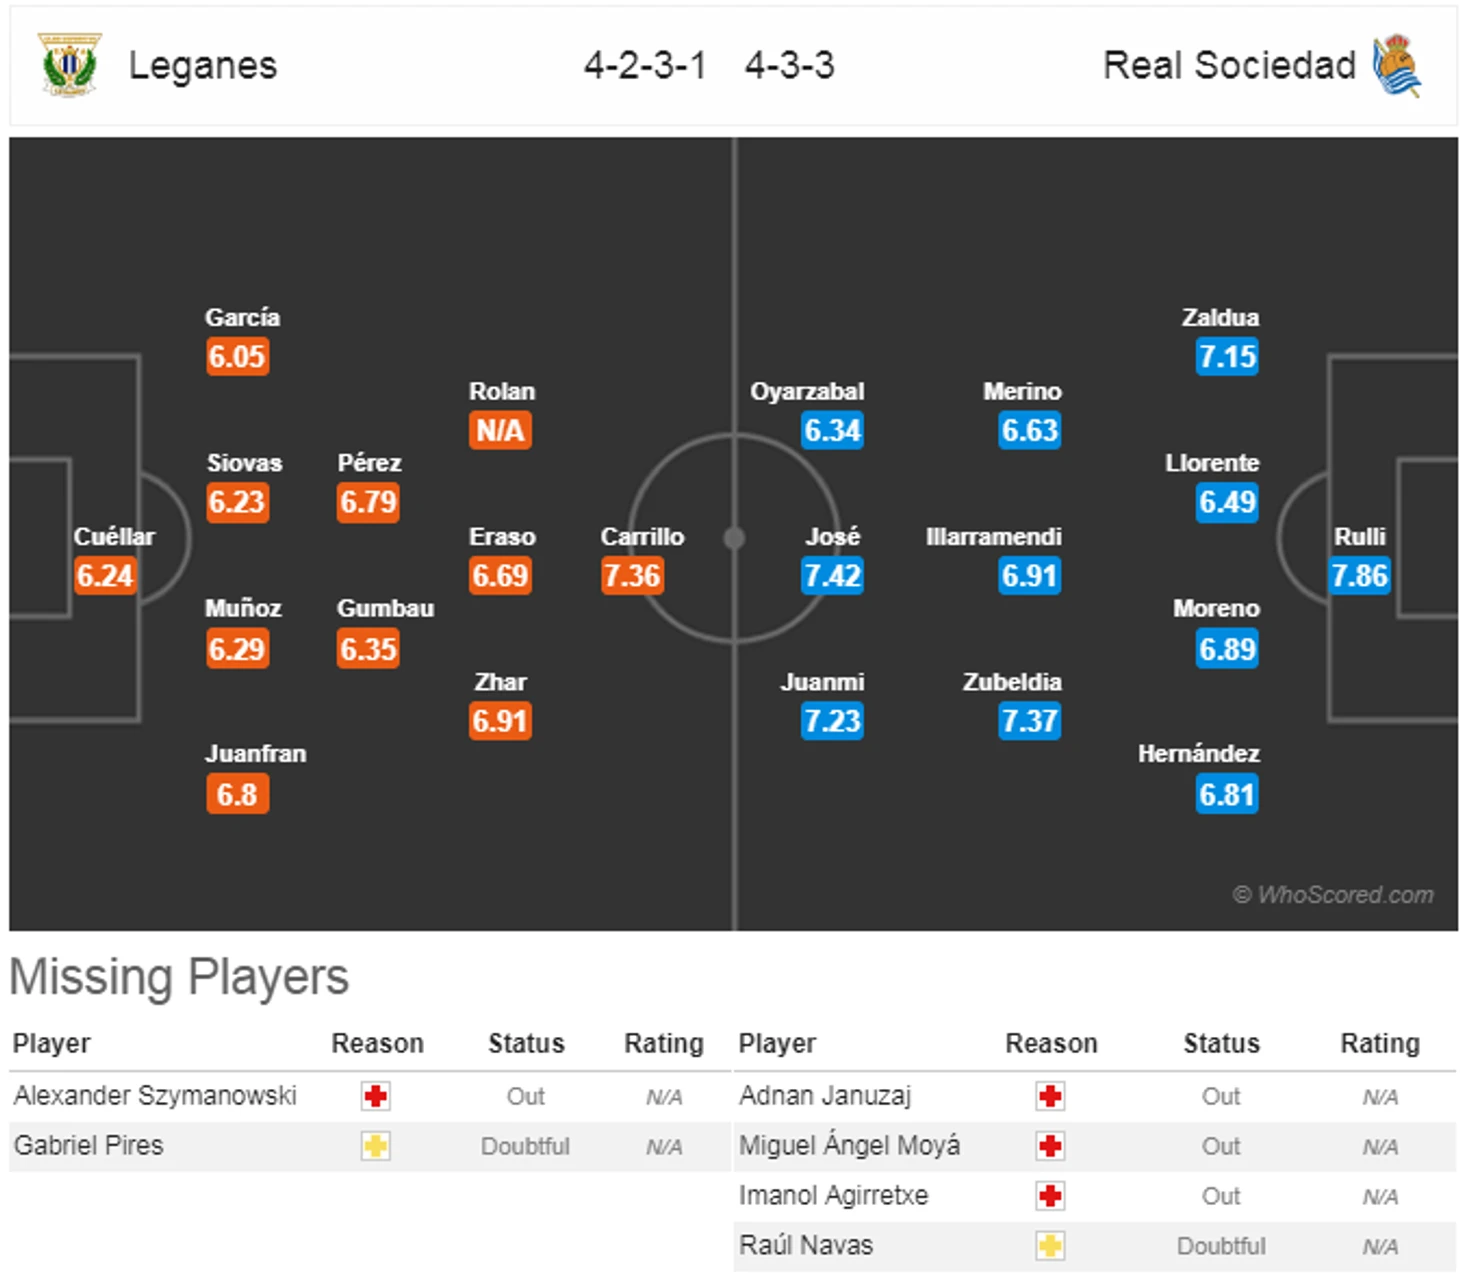The width and height of the screenshot is (1460, 1286).
Task: Open Oyarzabal's player name
Action: tap(807, 392)
